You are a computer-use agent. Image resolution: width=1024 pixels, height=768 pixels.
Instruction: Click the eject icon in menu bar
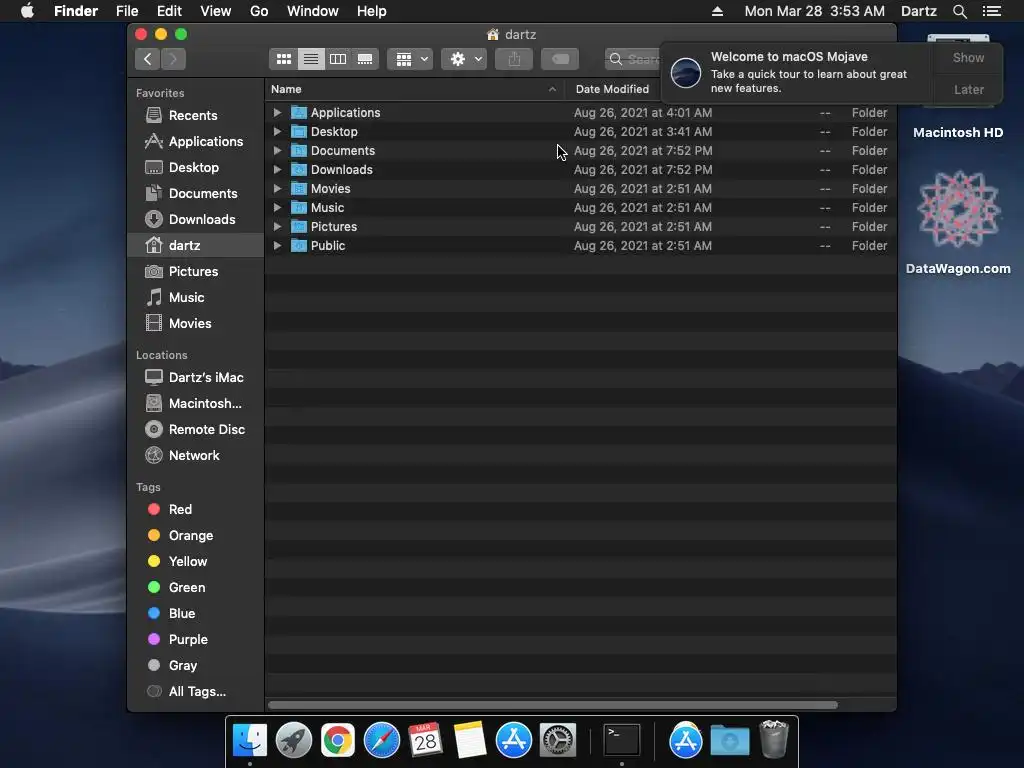pos(717,11)
